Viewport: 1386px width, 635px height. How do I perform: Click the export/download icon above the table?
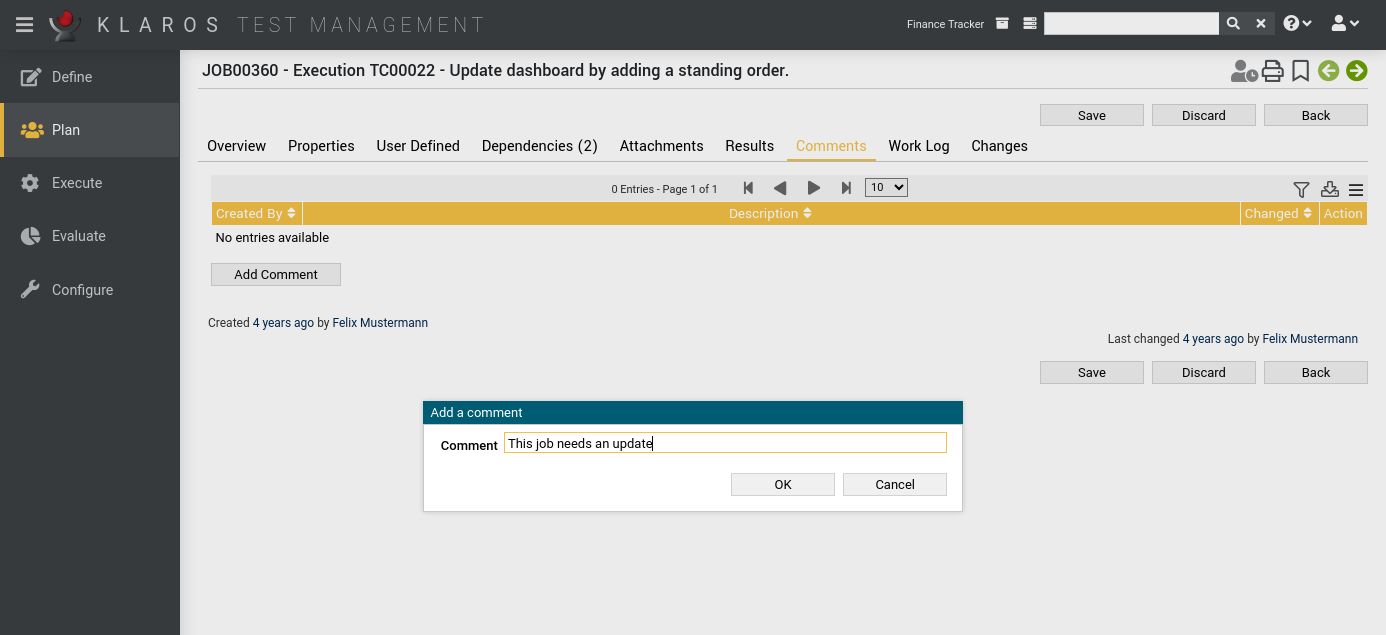point(1329,189)
